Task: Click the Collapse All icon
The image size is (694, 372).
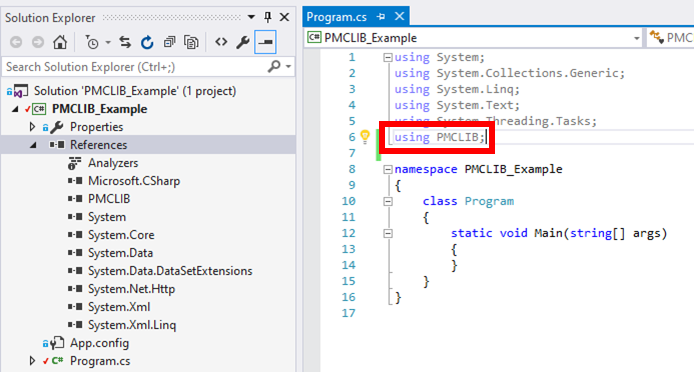Action: (170, 43)
